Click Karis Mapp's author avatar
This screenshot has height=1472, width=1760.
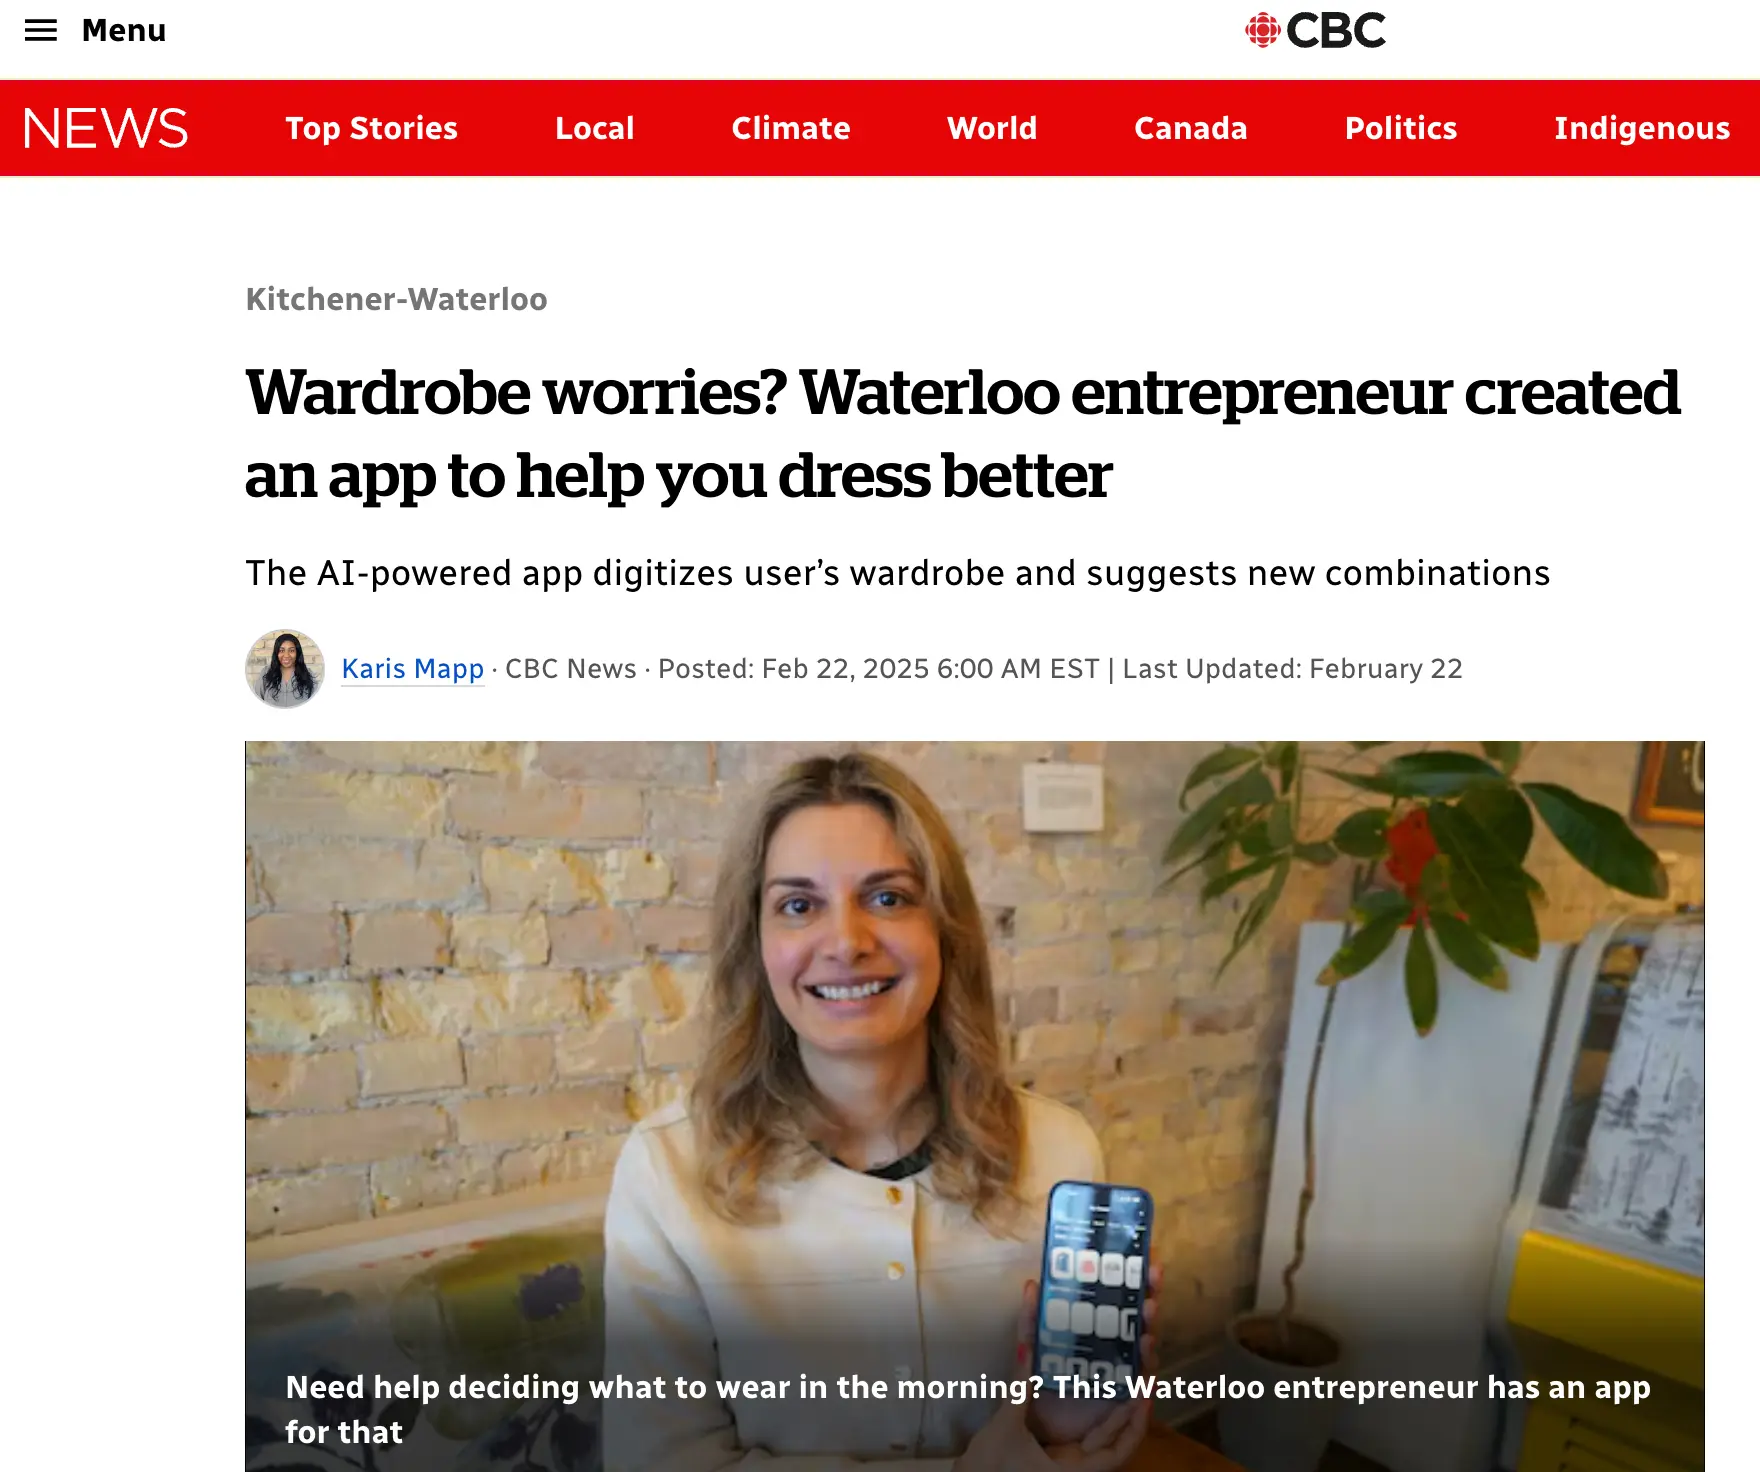pos(285,669)
